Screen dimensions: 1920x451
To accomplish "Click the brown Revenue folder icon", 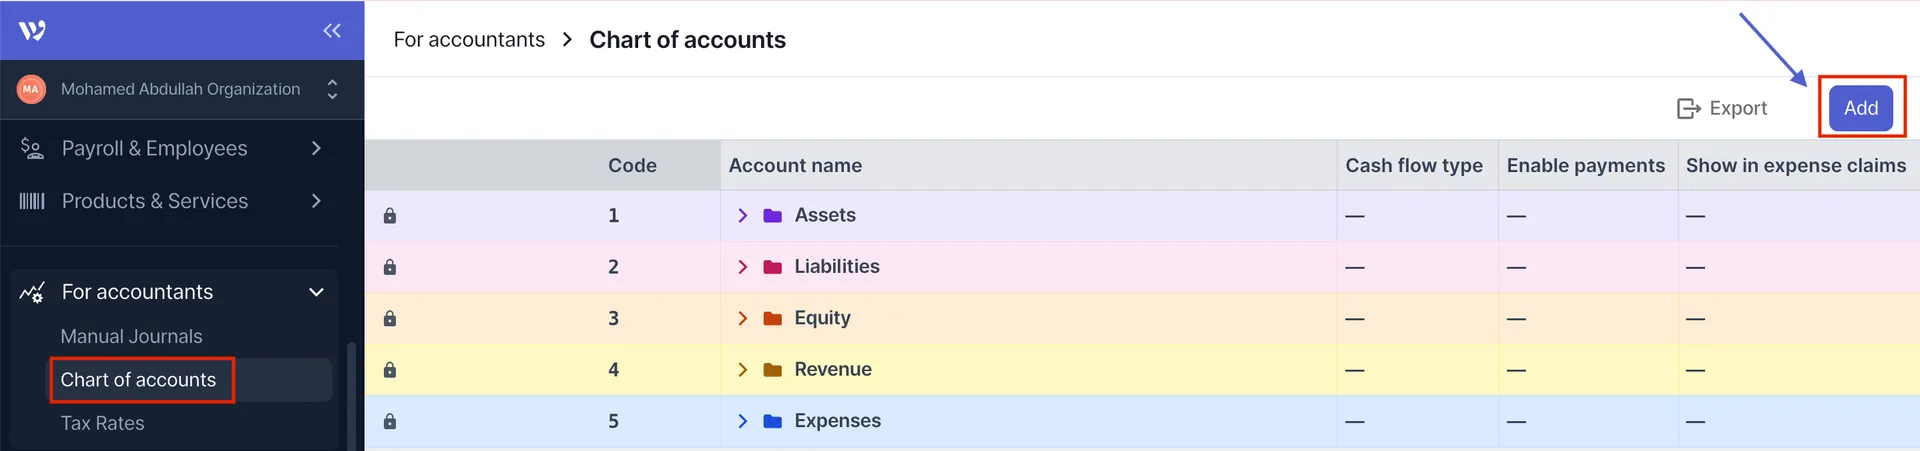I will [772, 370].
